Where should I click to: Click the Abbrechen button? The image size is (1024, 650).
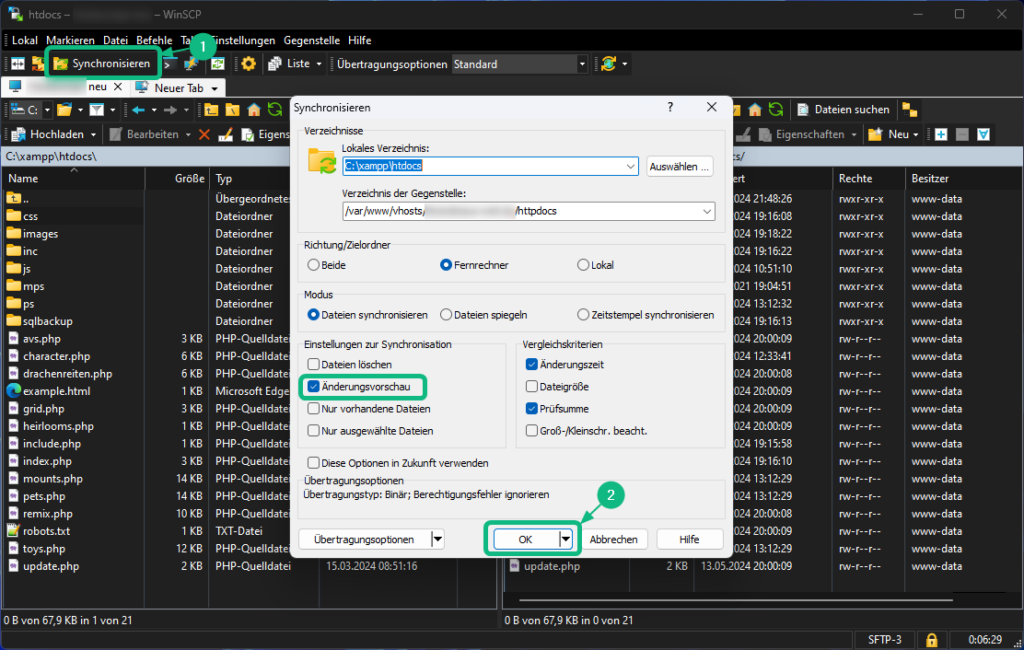[613, 540]
